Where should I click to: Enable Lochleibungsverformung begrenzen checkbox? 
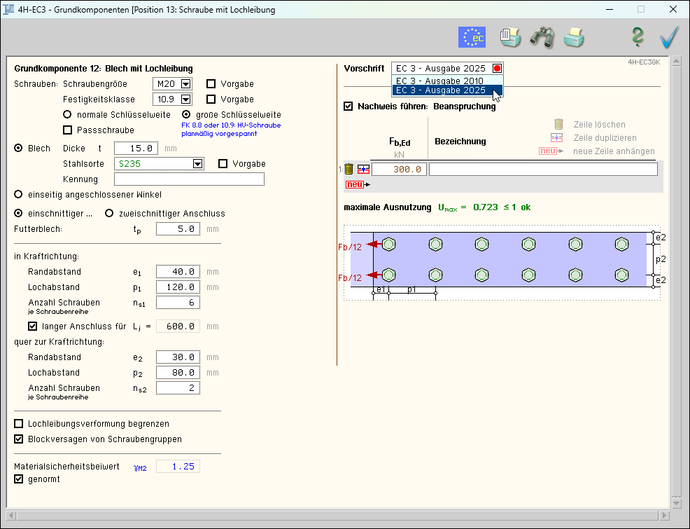(x=19, y=424)
